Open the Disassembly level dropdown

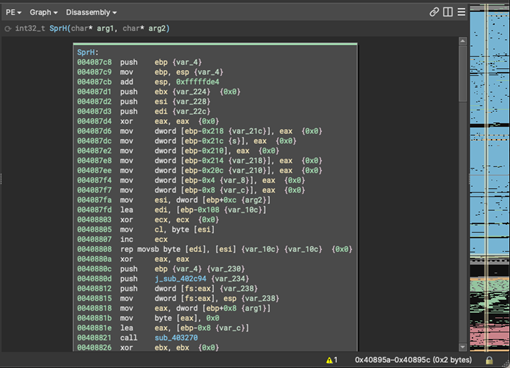[91, 12]
